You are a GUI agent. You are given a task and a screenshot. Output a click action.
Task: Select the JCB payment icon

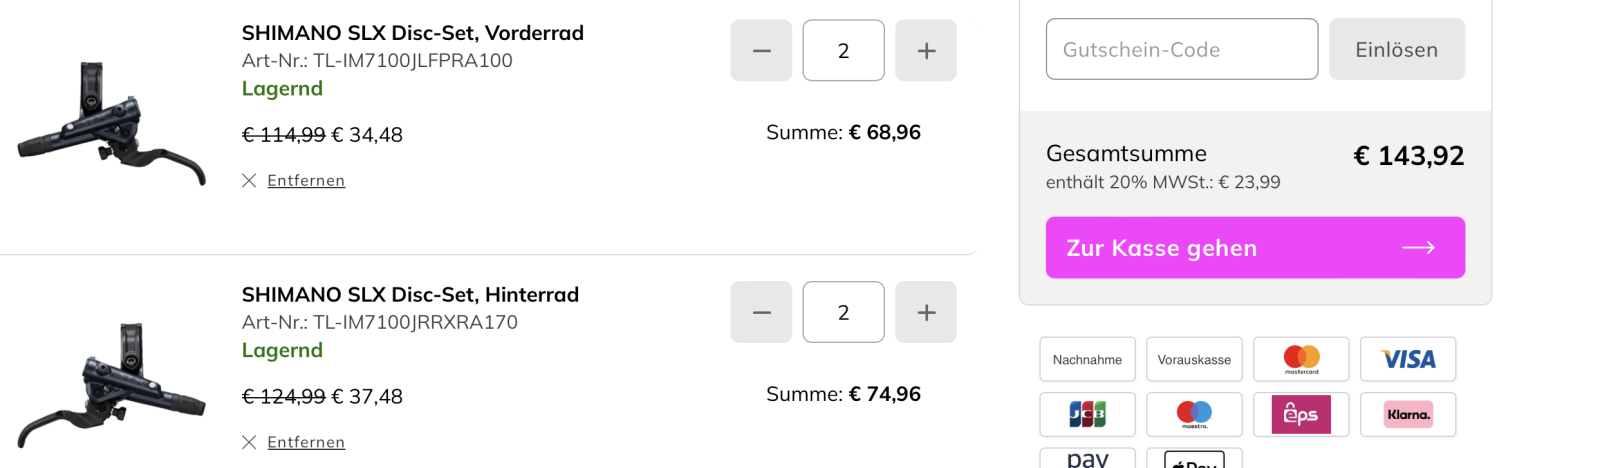(1087, 414)
